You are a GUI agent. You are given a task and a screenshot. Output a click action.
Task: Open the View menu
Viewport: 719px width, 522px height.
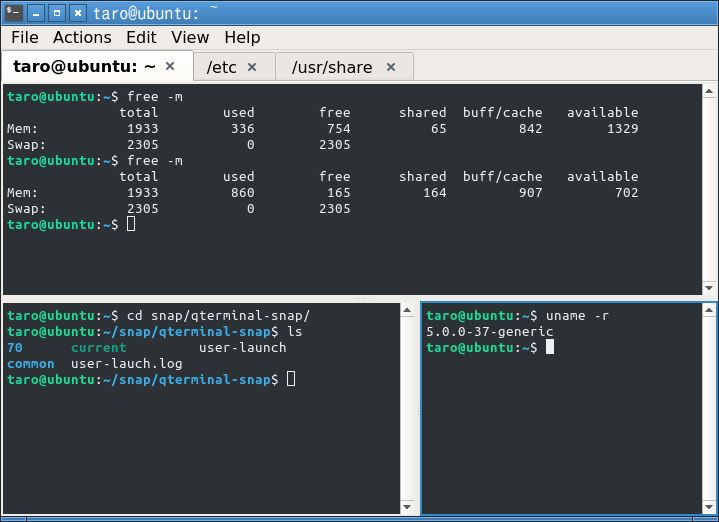190,37
